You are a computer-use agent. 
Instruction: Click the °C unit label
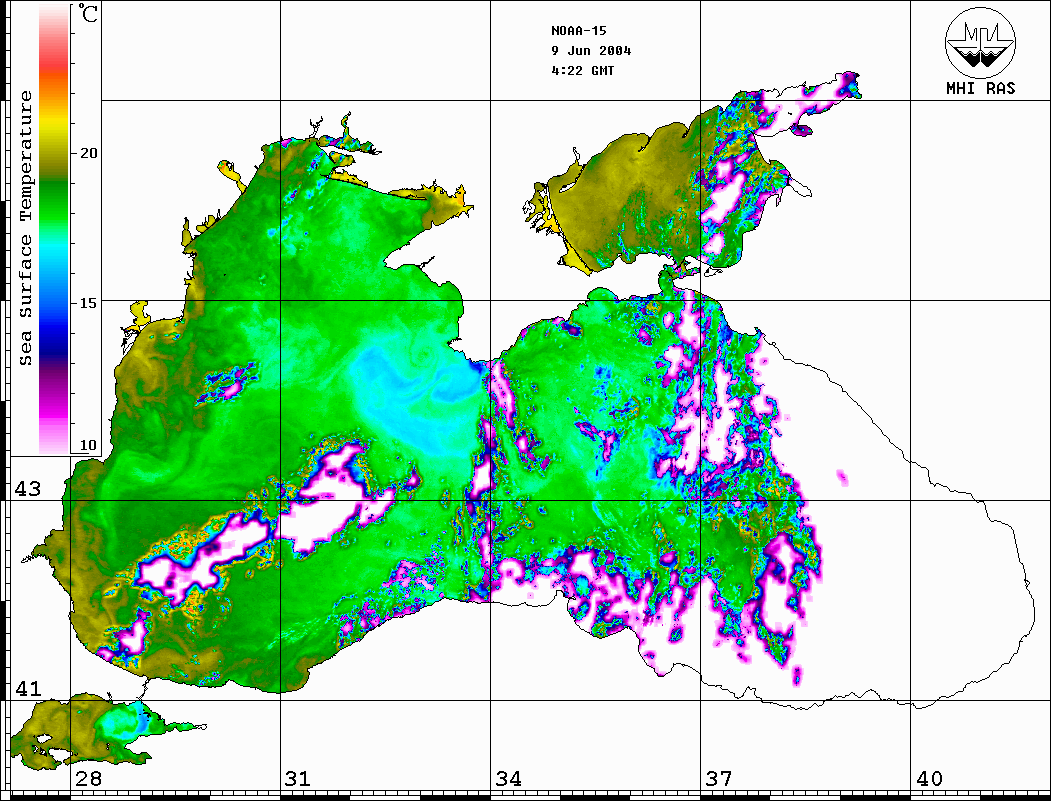tap(88, 13)
